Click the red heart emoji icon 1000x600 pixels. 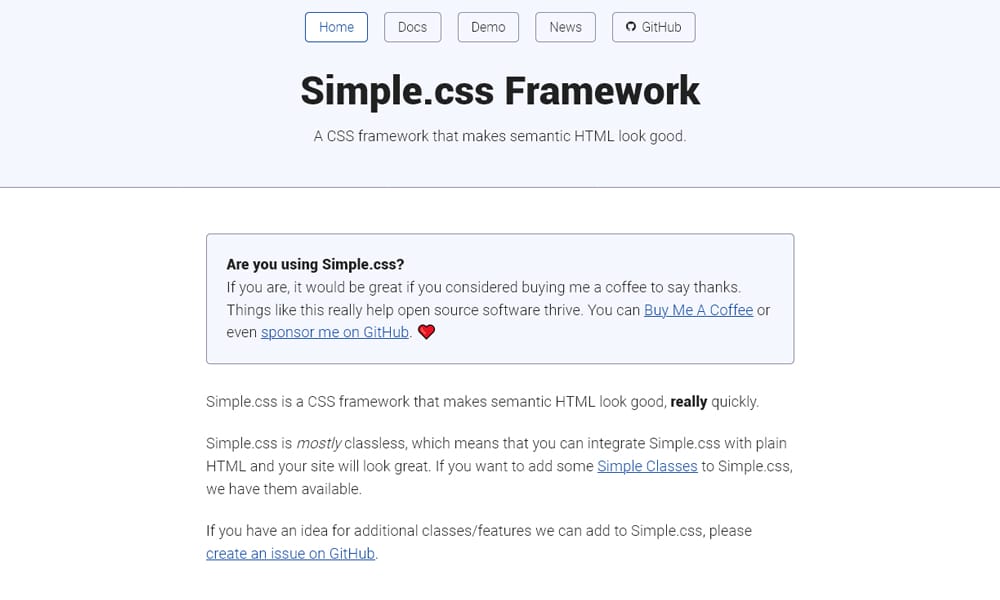[425, 331]
